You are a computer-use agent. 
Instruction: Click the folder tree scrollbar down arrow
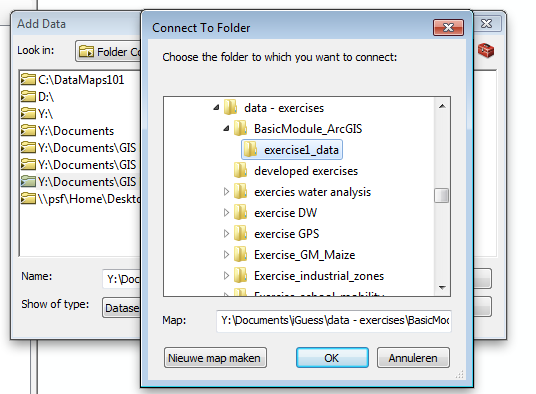pos(442,288)
